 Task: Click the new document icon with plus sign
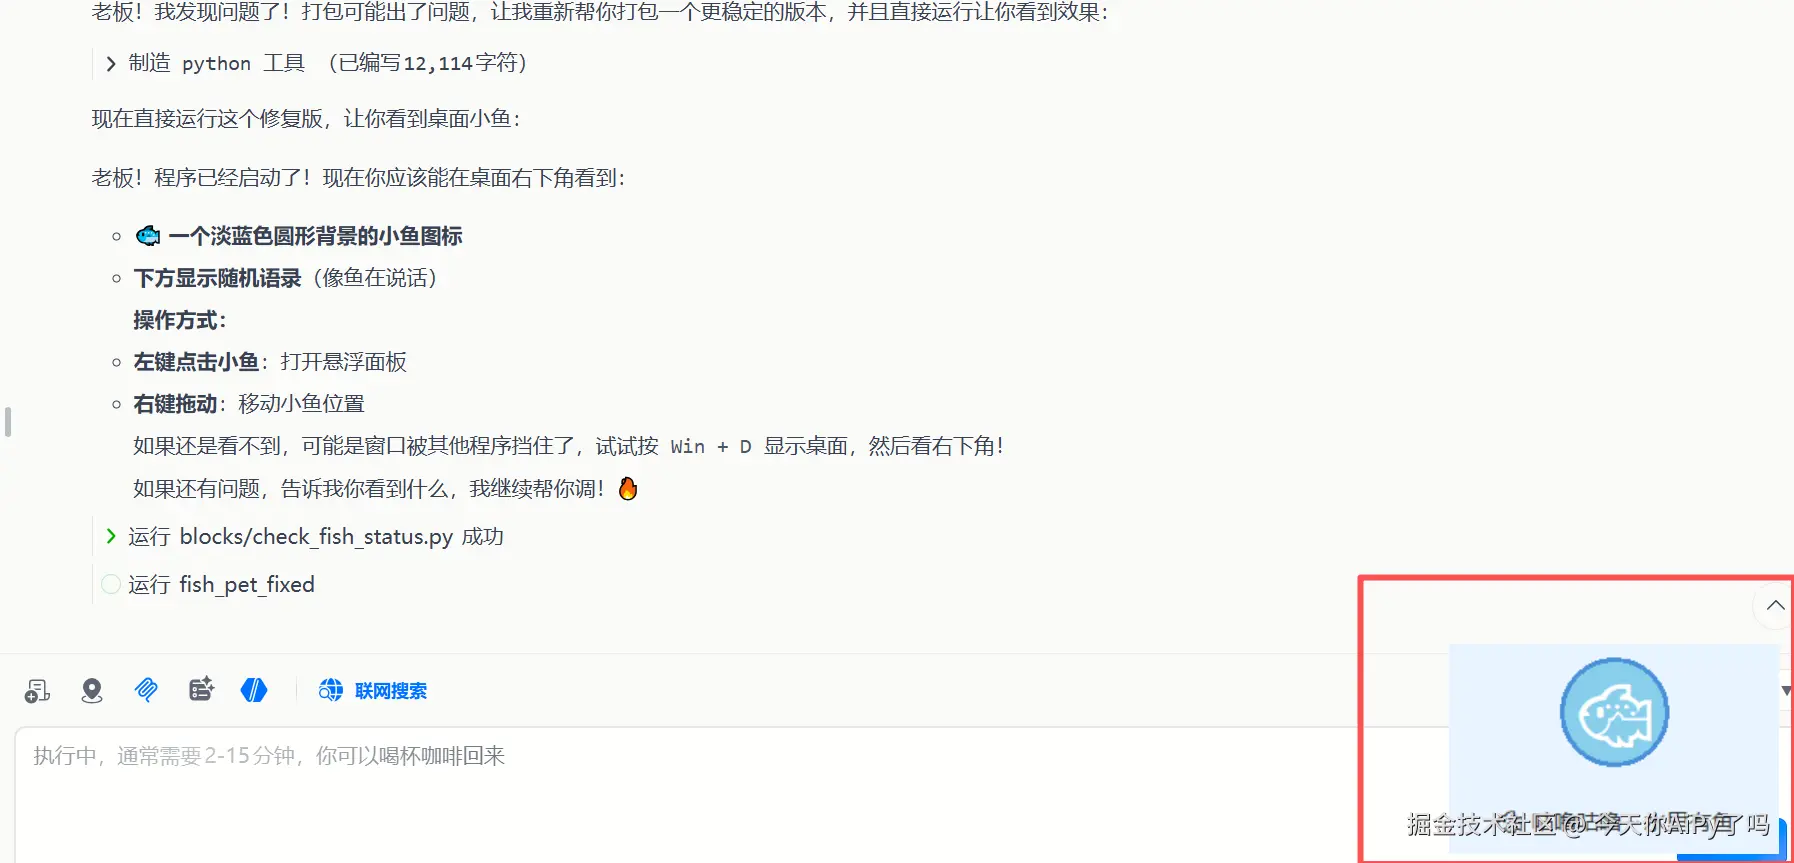pos(37,691)
